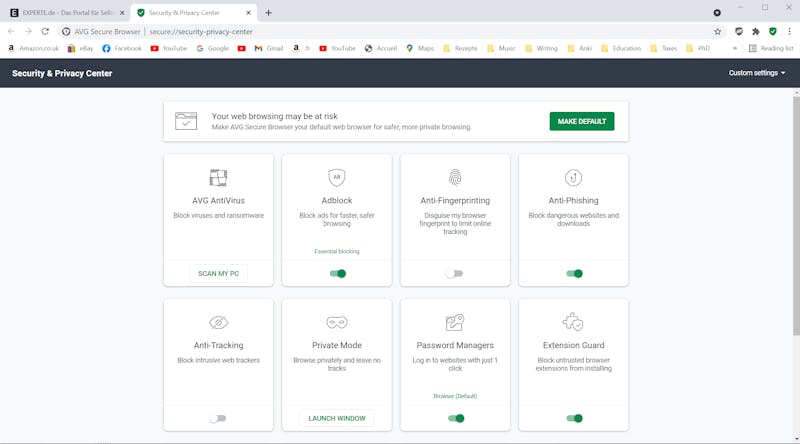Disable the Extension Guard toggle
The width and height of the screenshot is (800, 444).
[x=574, y=418]
